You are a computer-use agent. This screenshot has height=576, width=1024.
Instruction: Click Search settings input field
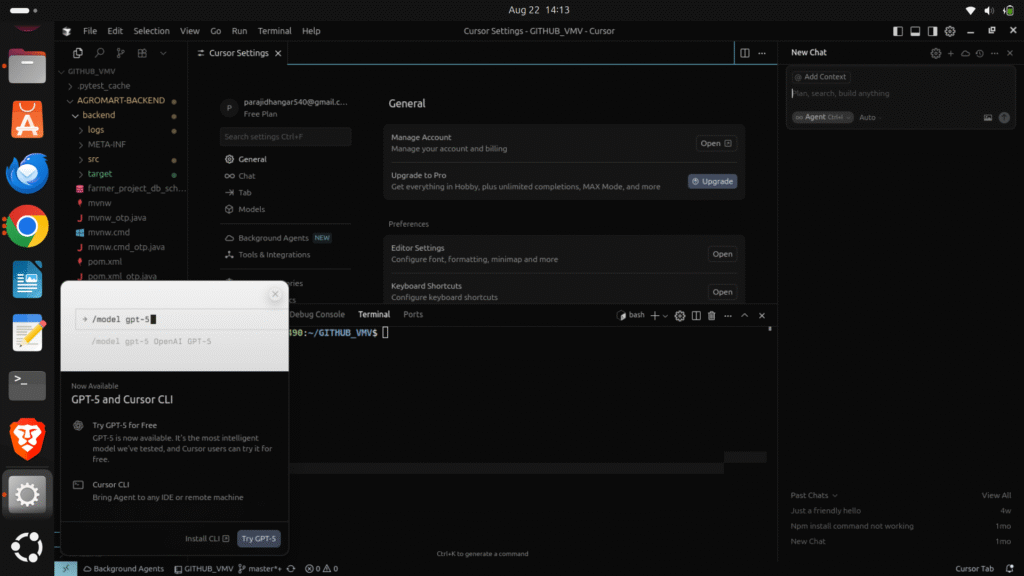[x=285, y=136]
